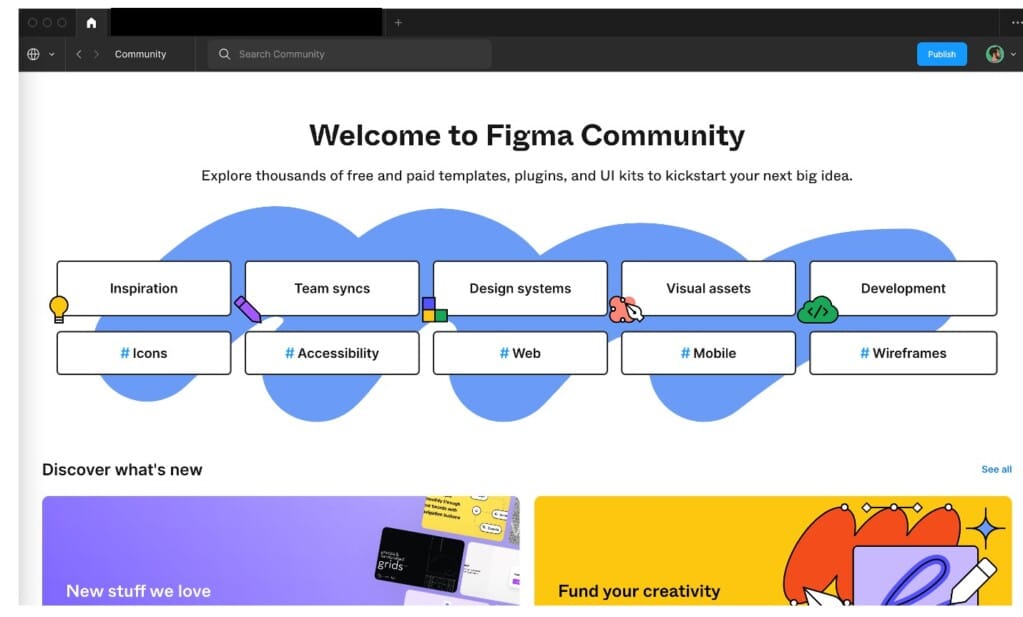Click the Publish button
Viewport: 1023px width, 617px height.
941,54
